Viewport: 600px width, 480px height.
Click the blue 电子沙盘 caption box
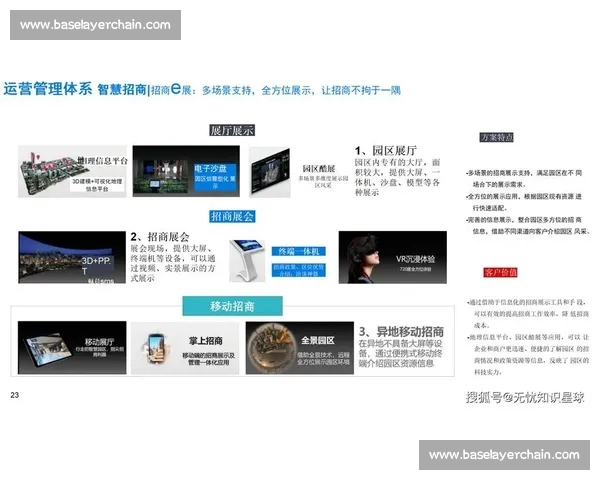215,176
